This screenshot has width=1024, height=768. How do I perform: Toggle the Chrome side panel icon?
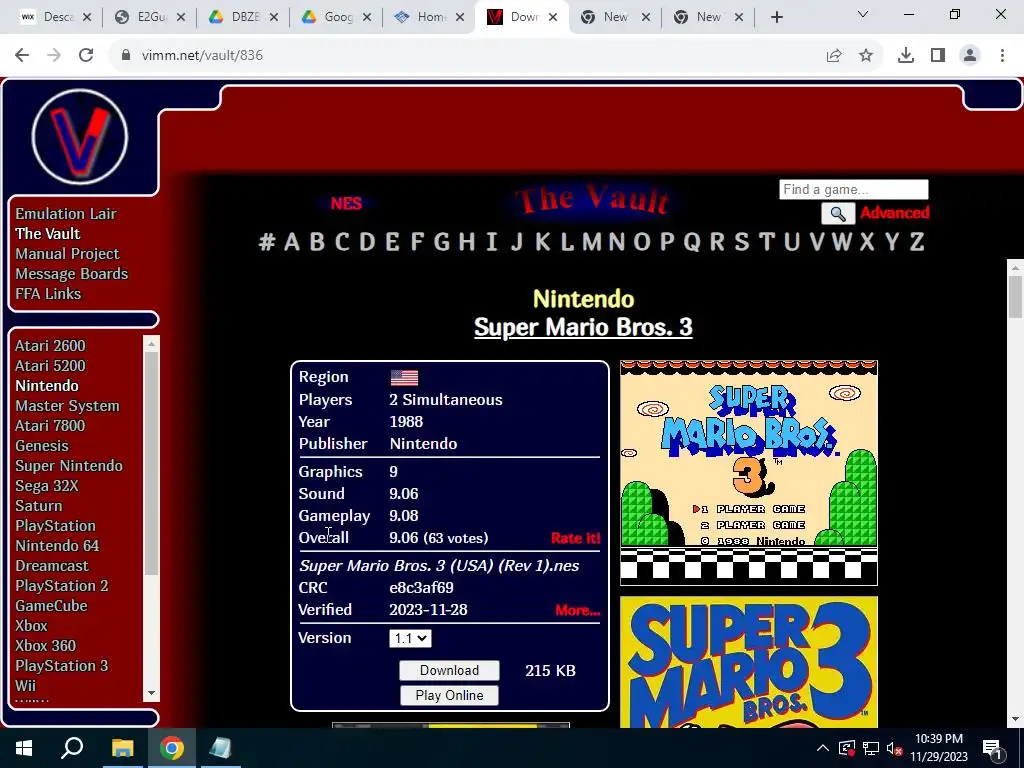938,56
